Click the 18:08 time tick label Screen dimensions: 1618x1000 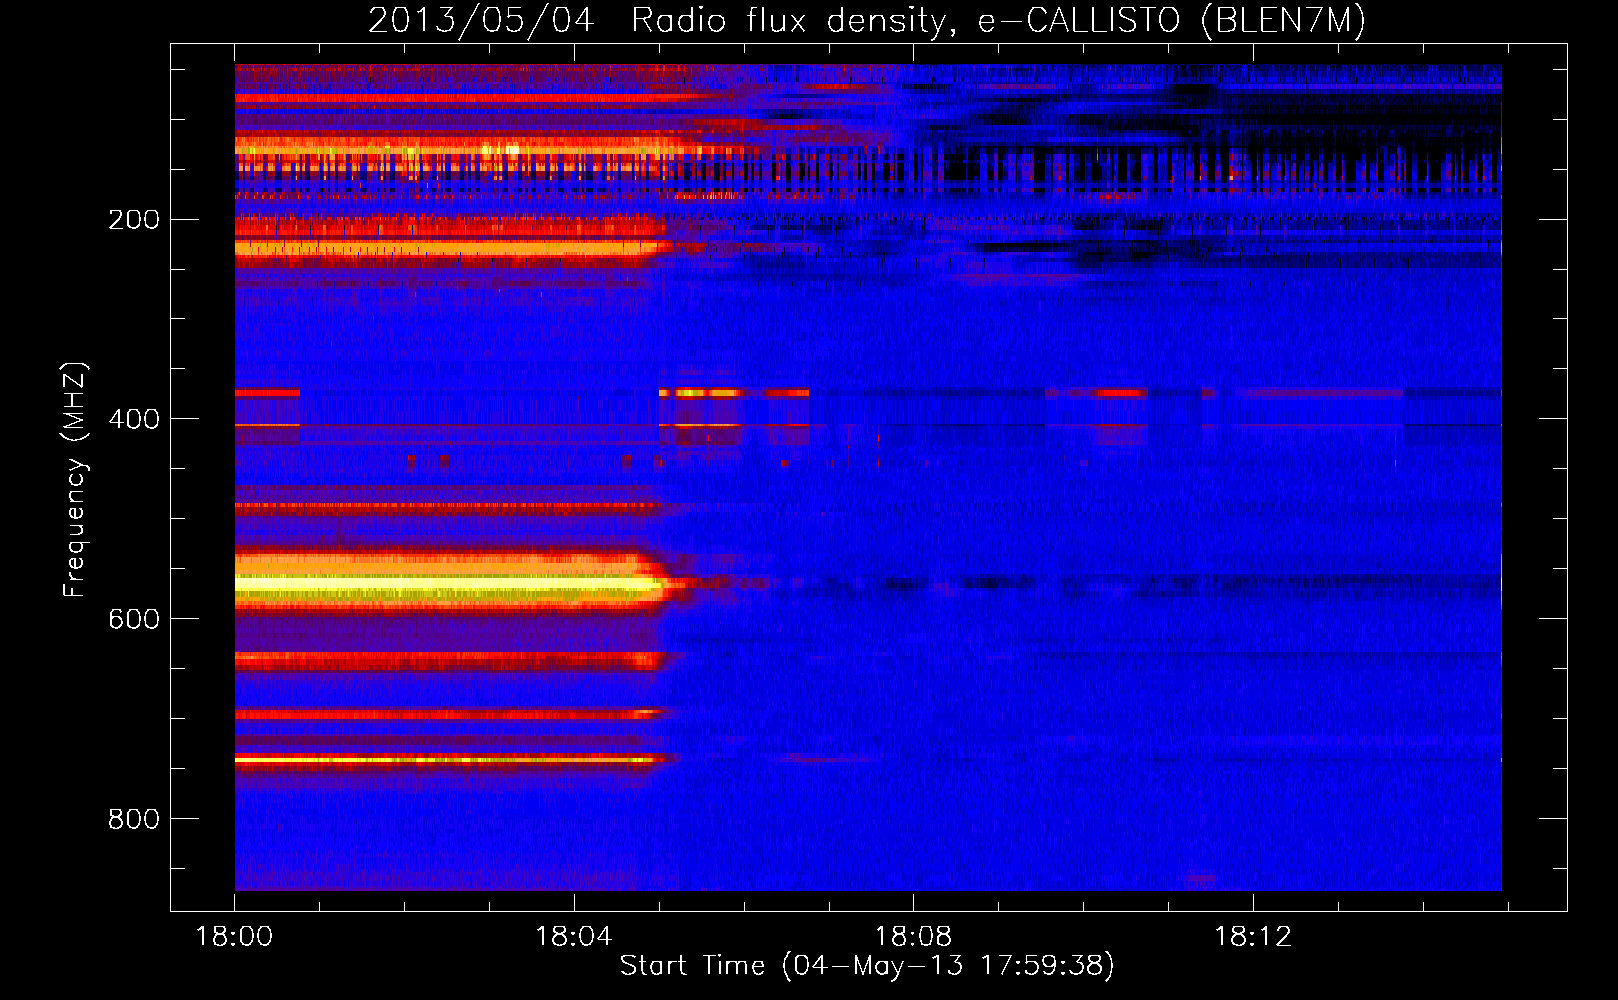coord(913,937)
